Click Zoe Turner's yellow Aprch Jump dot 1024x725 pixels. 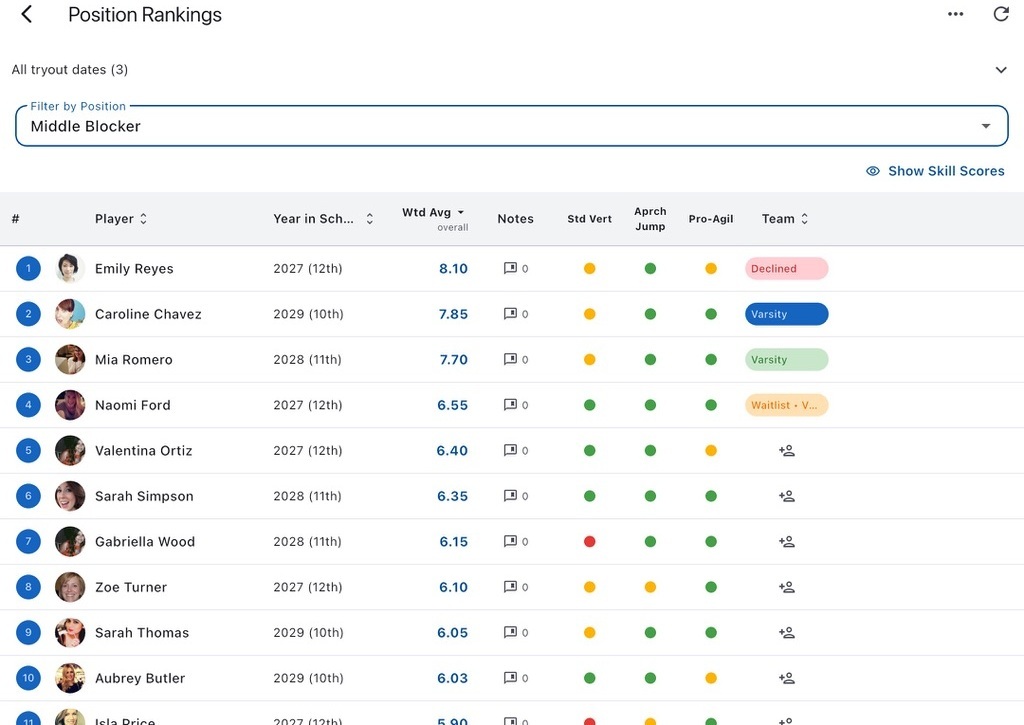click(x=650, y=587)
